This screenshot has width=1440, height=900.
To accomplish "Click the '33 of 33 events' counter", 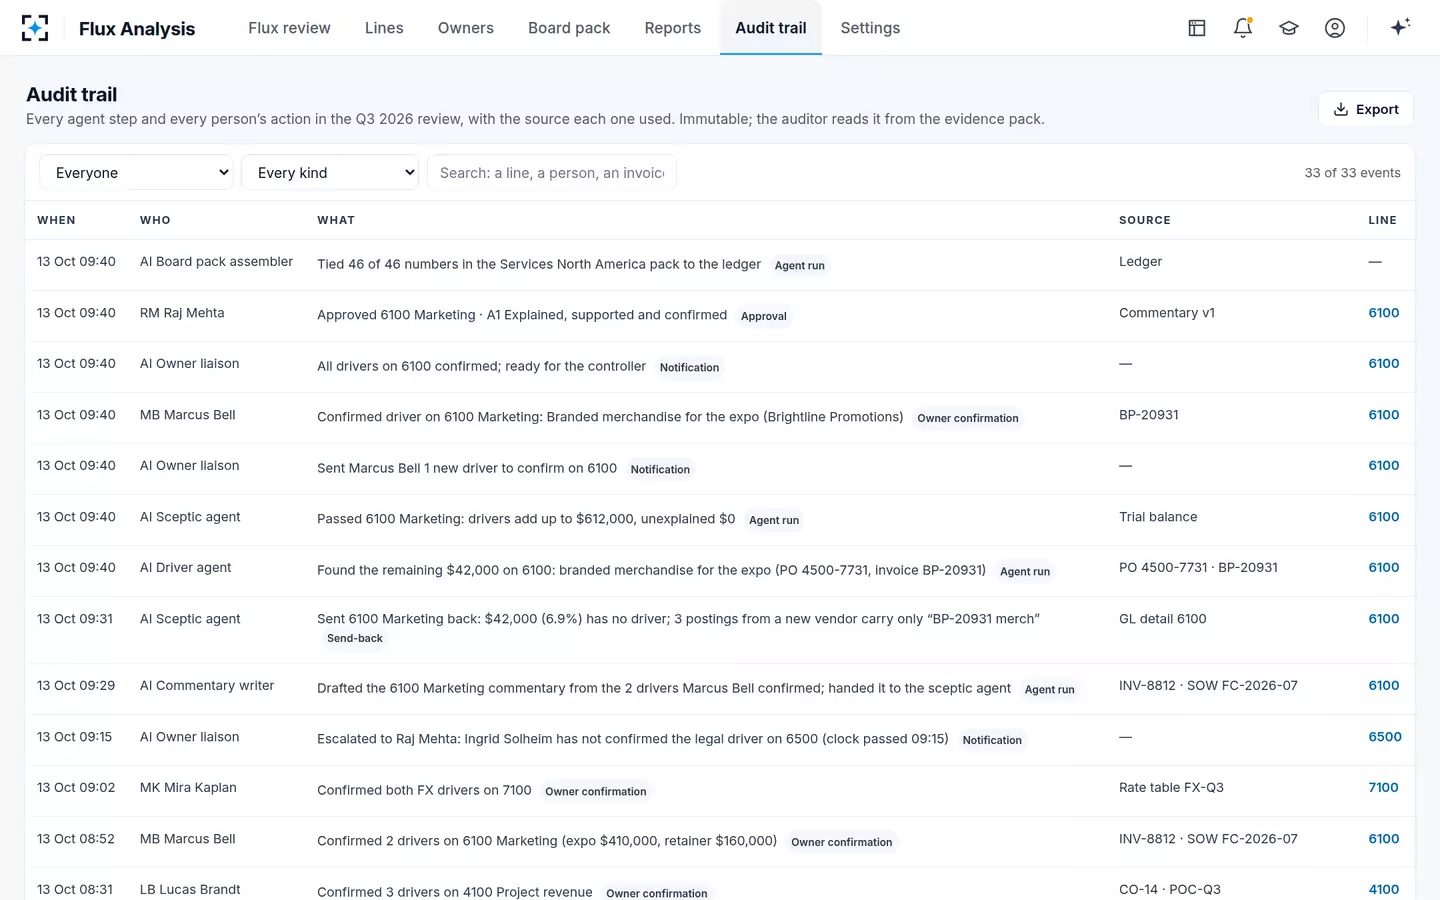I will click(x=1352, y=173).
